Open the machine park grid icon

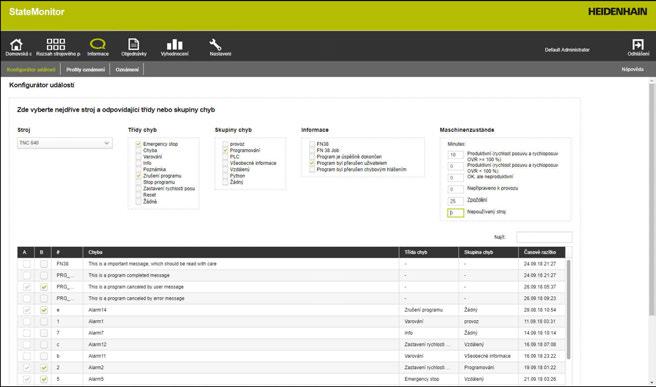coord(56,44)
